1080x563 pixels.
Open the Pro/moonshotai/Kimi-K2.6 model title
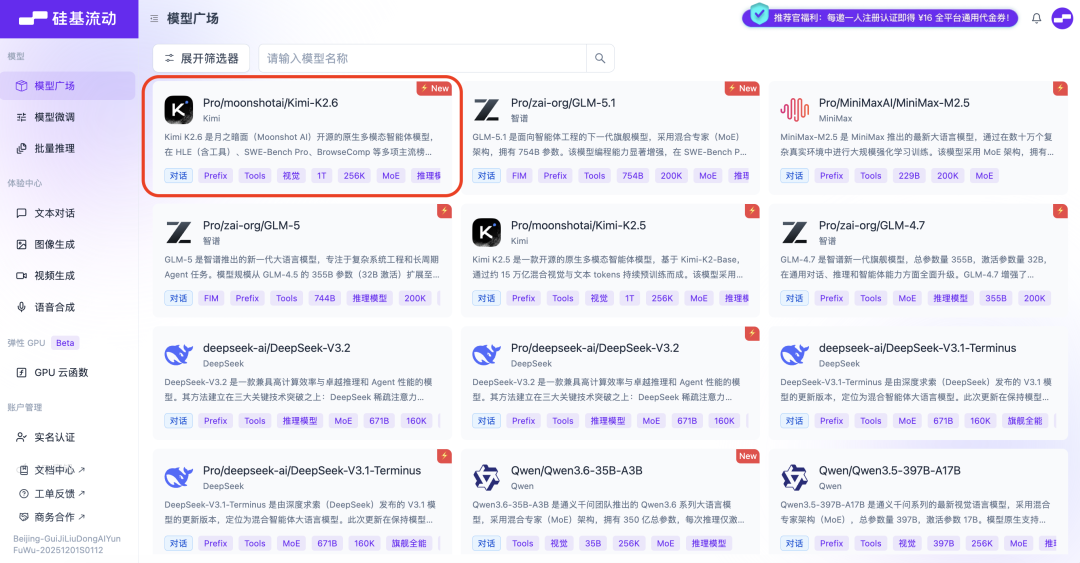[270, 103]
